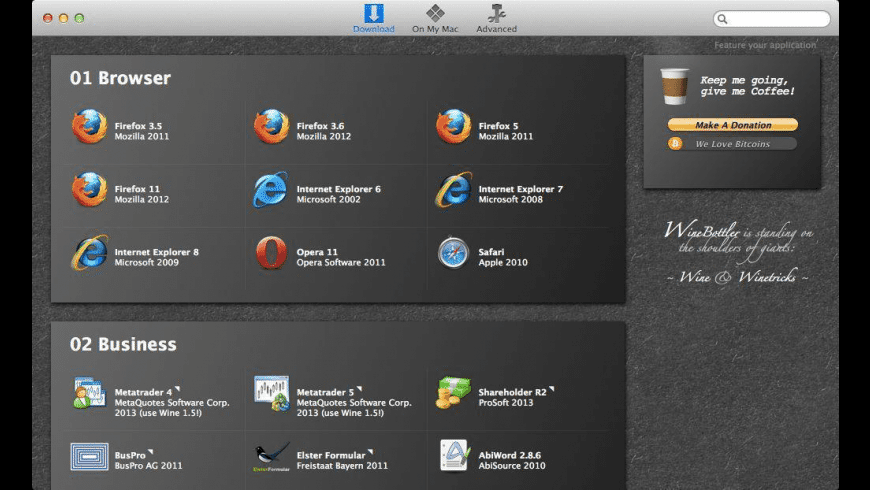870x490 pixels.
Task: Click the Advanced tools icon
Action: pyautogui.click(x=496, y=13)
